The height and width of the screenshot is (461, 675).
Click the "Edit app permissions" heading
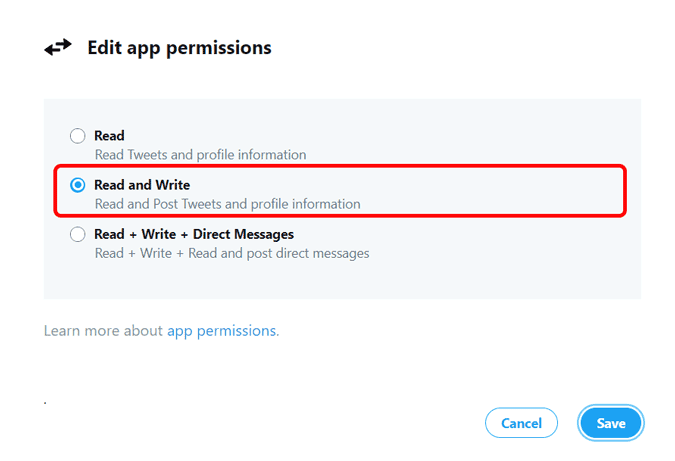(179, 47)
